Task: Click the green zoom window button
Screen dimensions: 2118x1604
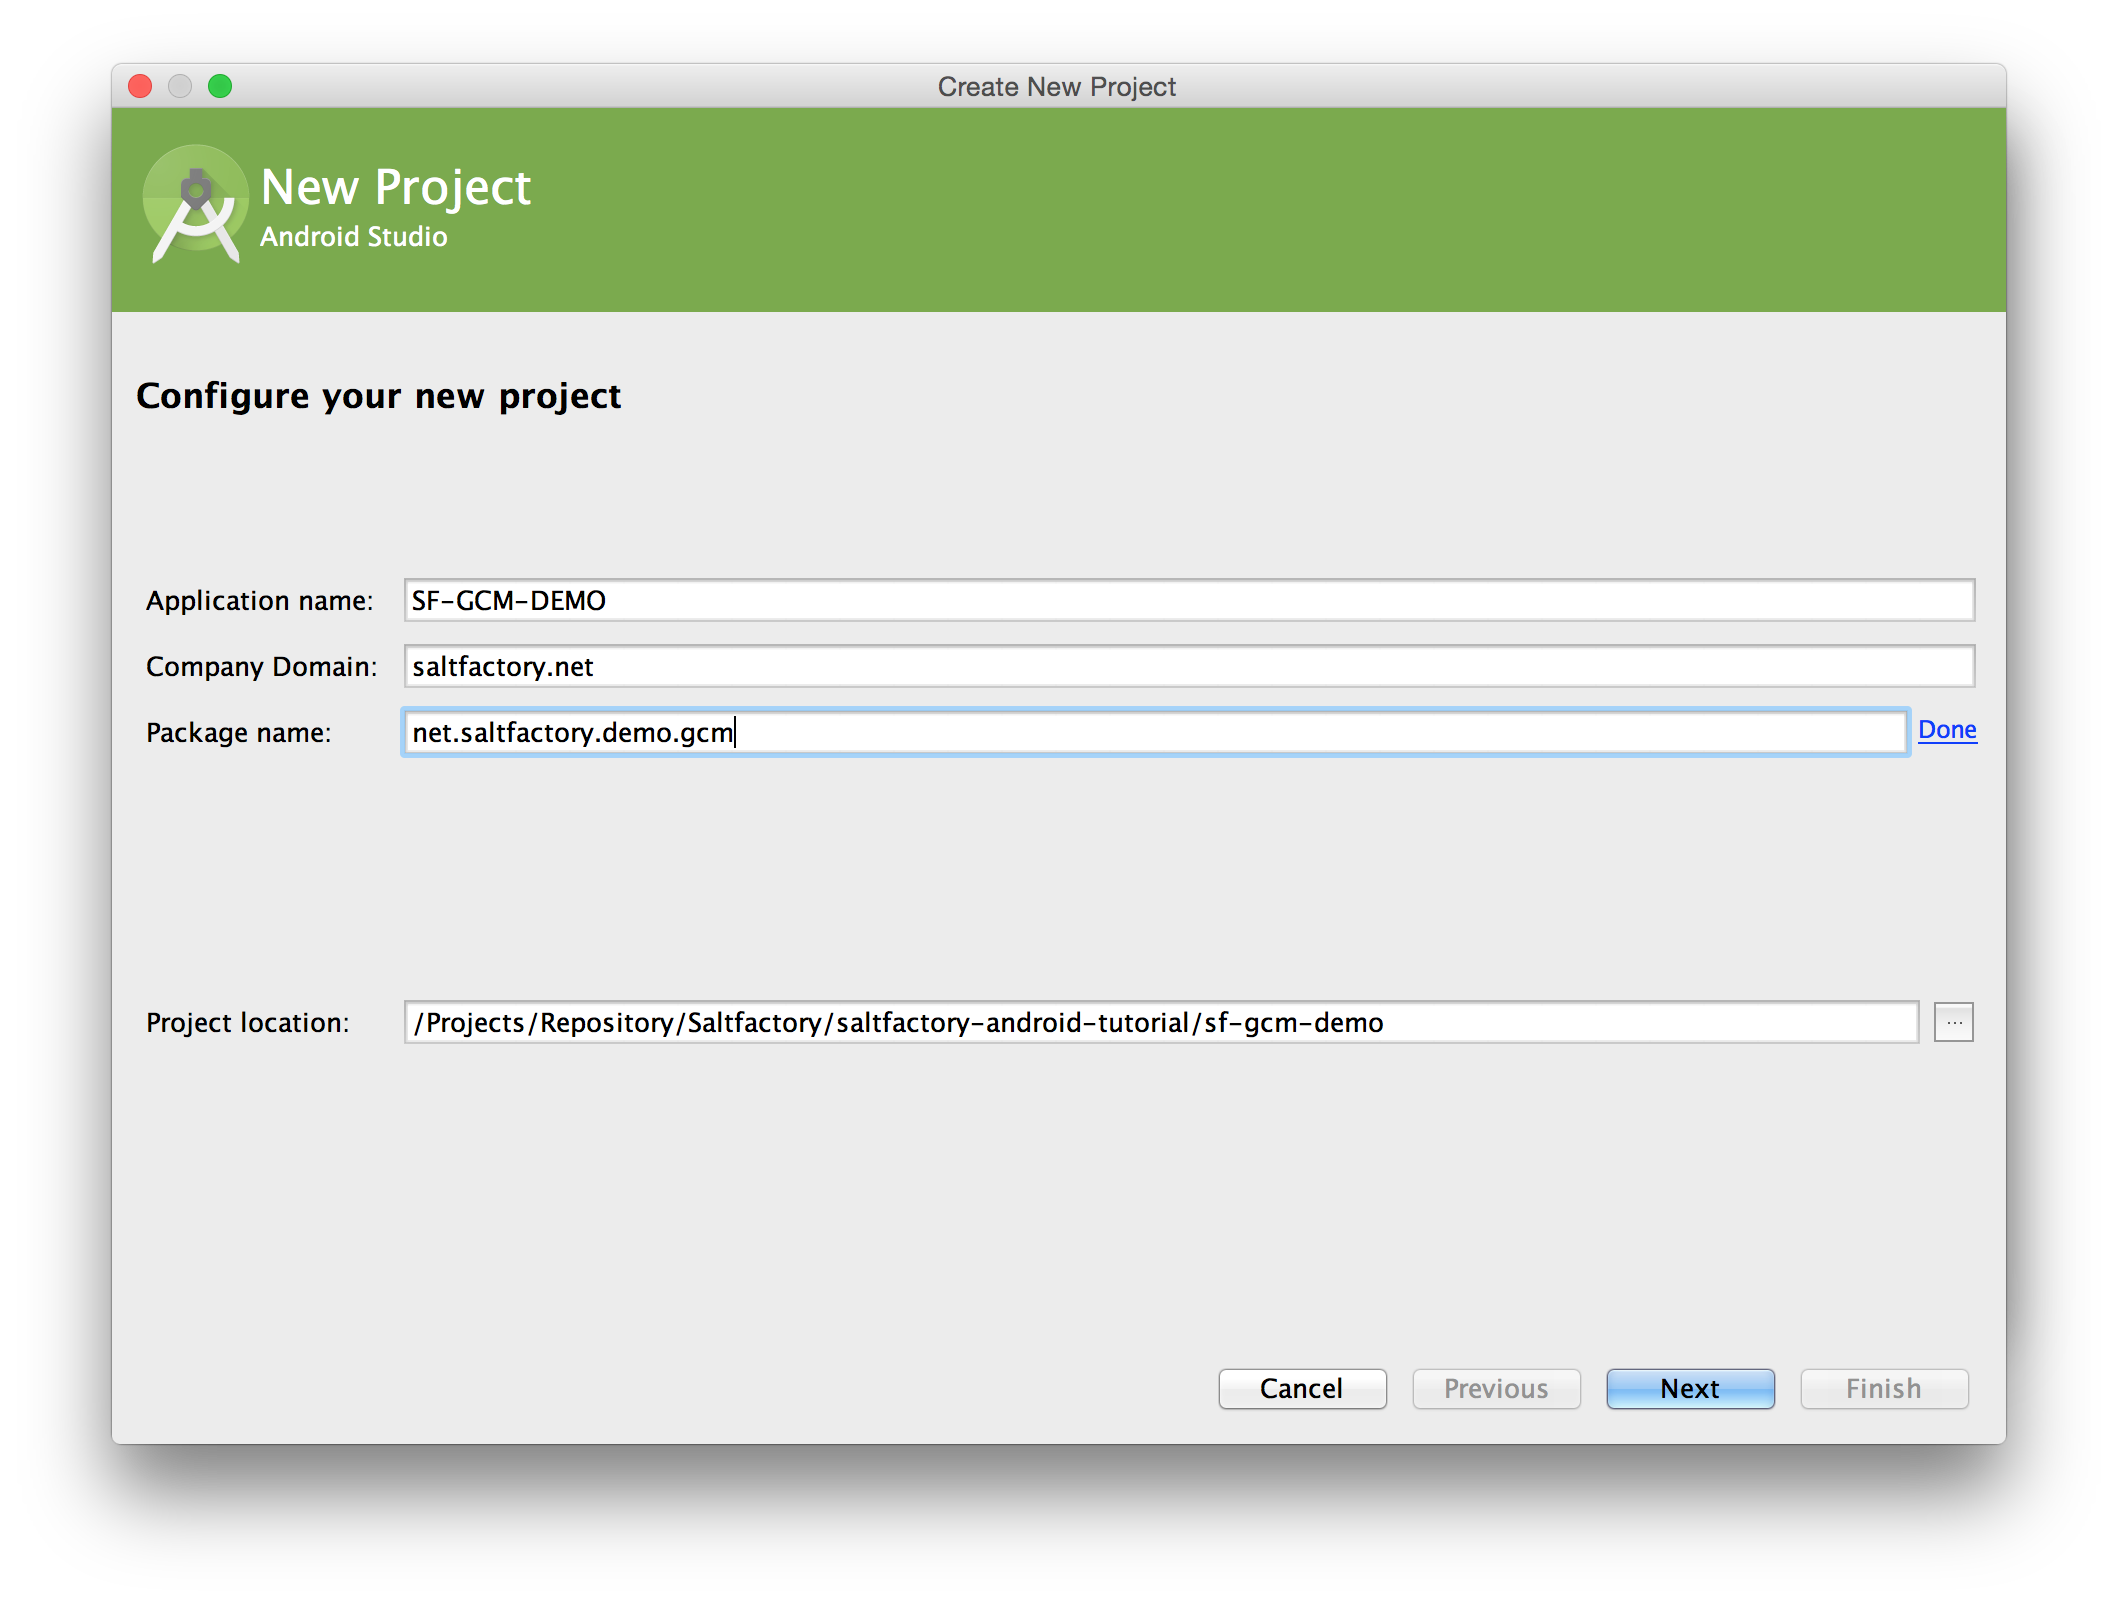Action: (x=220, y=86)
